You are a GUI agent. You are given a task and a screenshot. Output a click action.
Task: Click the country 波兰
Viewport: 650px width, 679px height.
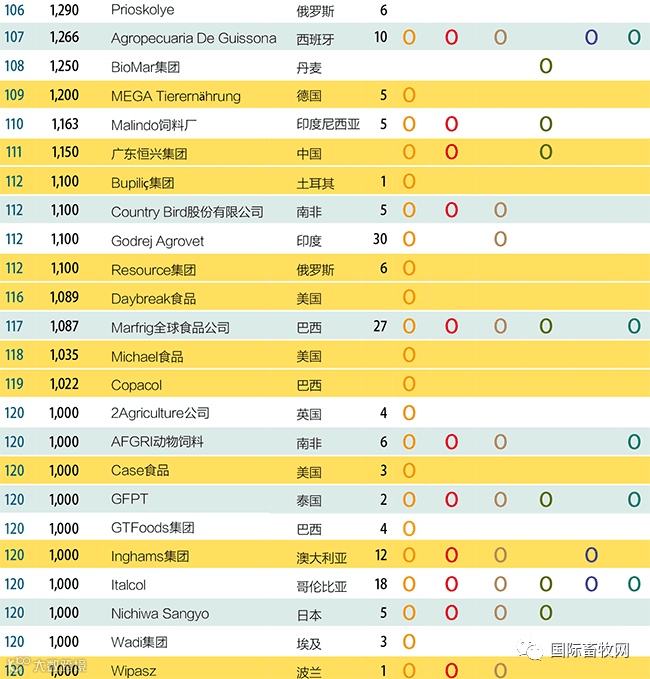tap(309, 672)
